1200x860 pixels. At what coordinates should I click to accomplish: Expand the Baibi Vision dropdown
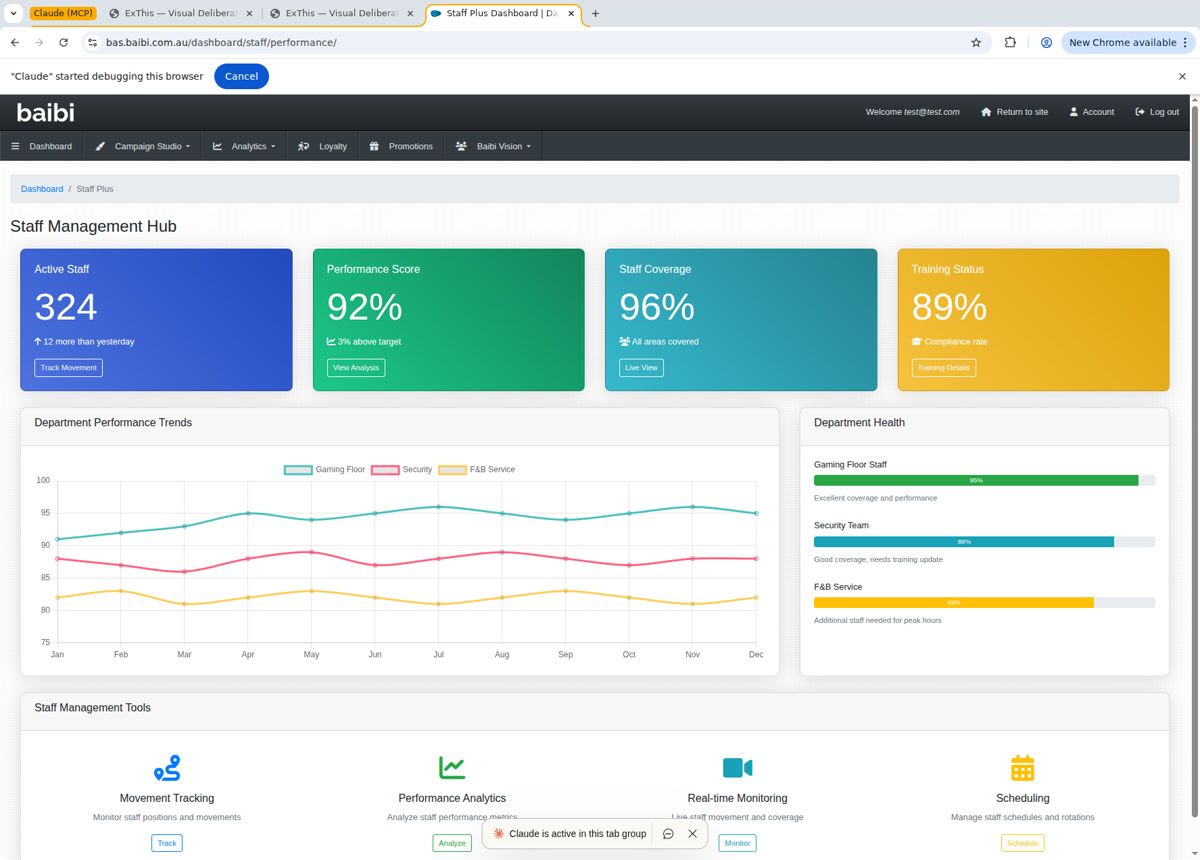[x=491, y=146]
